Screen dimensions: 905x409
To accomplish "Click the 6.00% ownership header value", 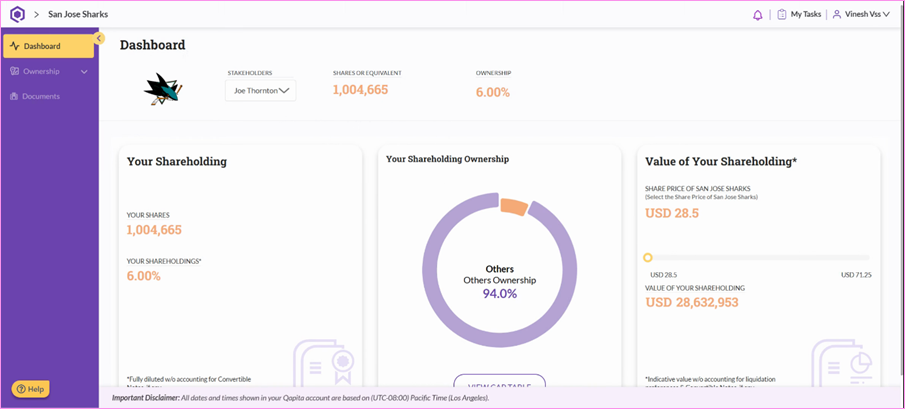I will click(492, 92).
